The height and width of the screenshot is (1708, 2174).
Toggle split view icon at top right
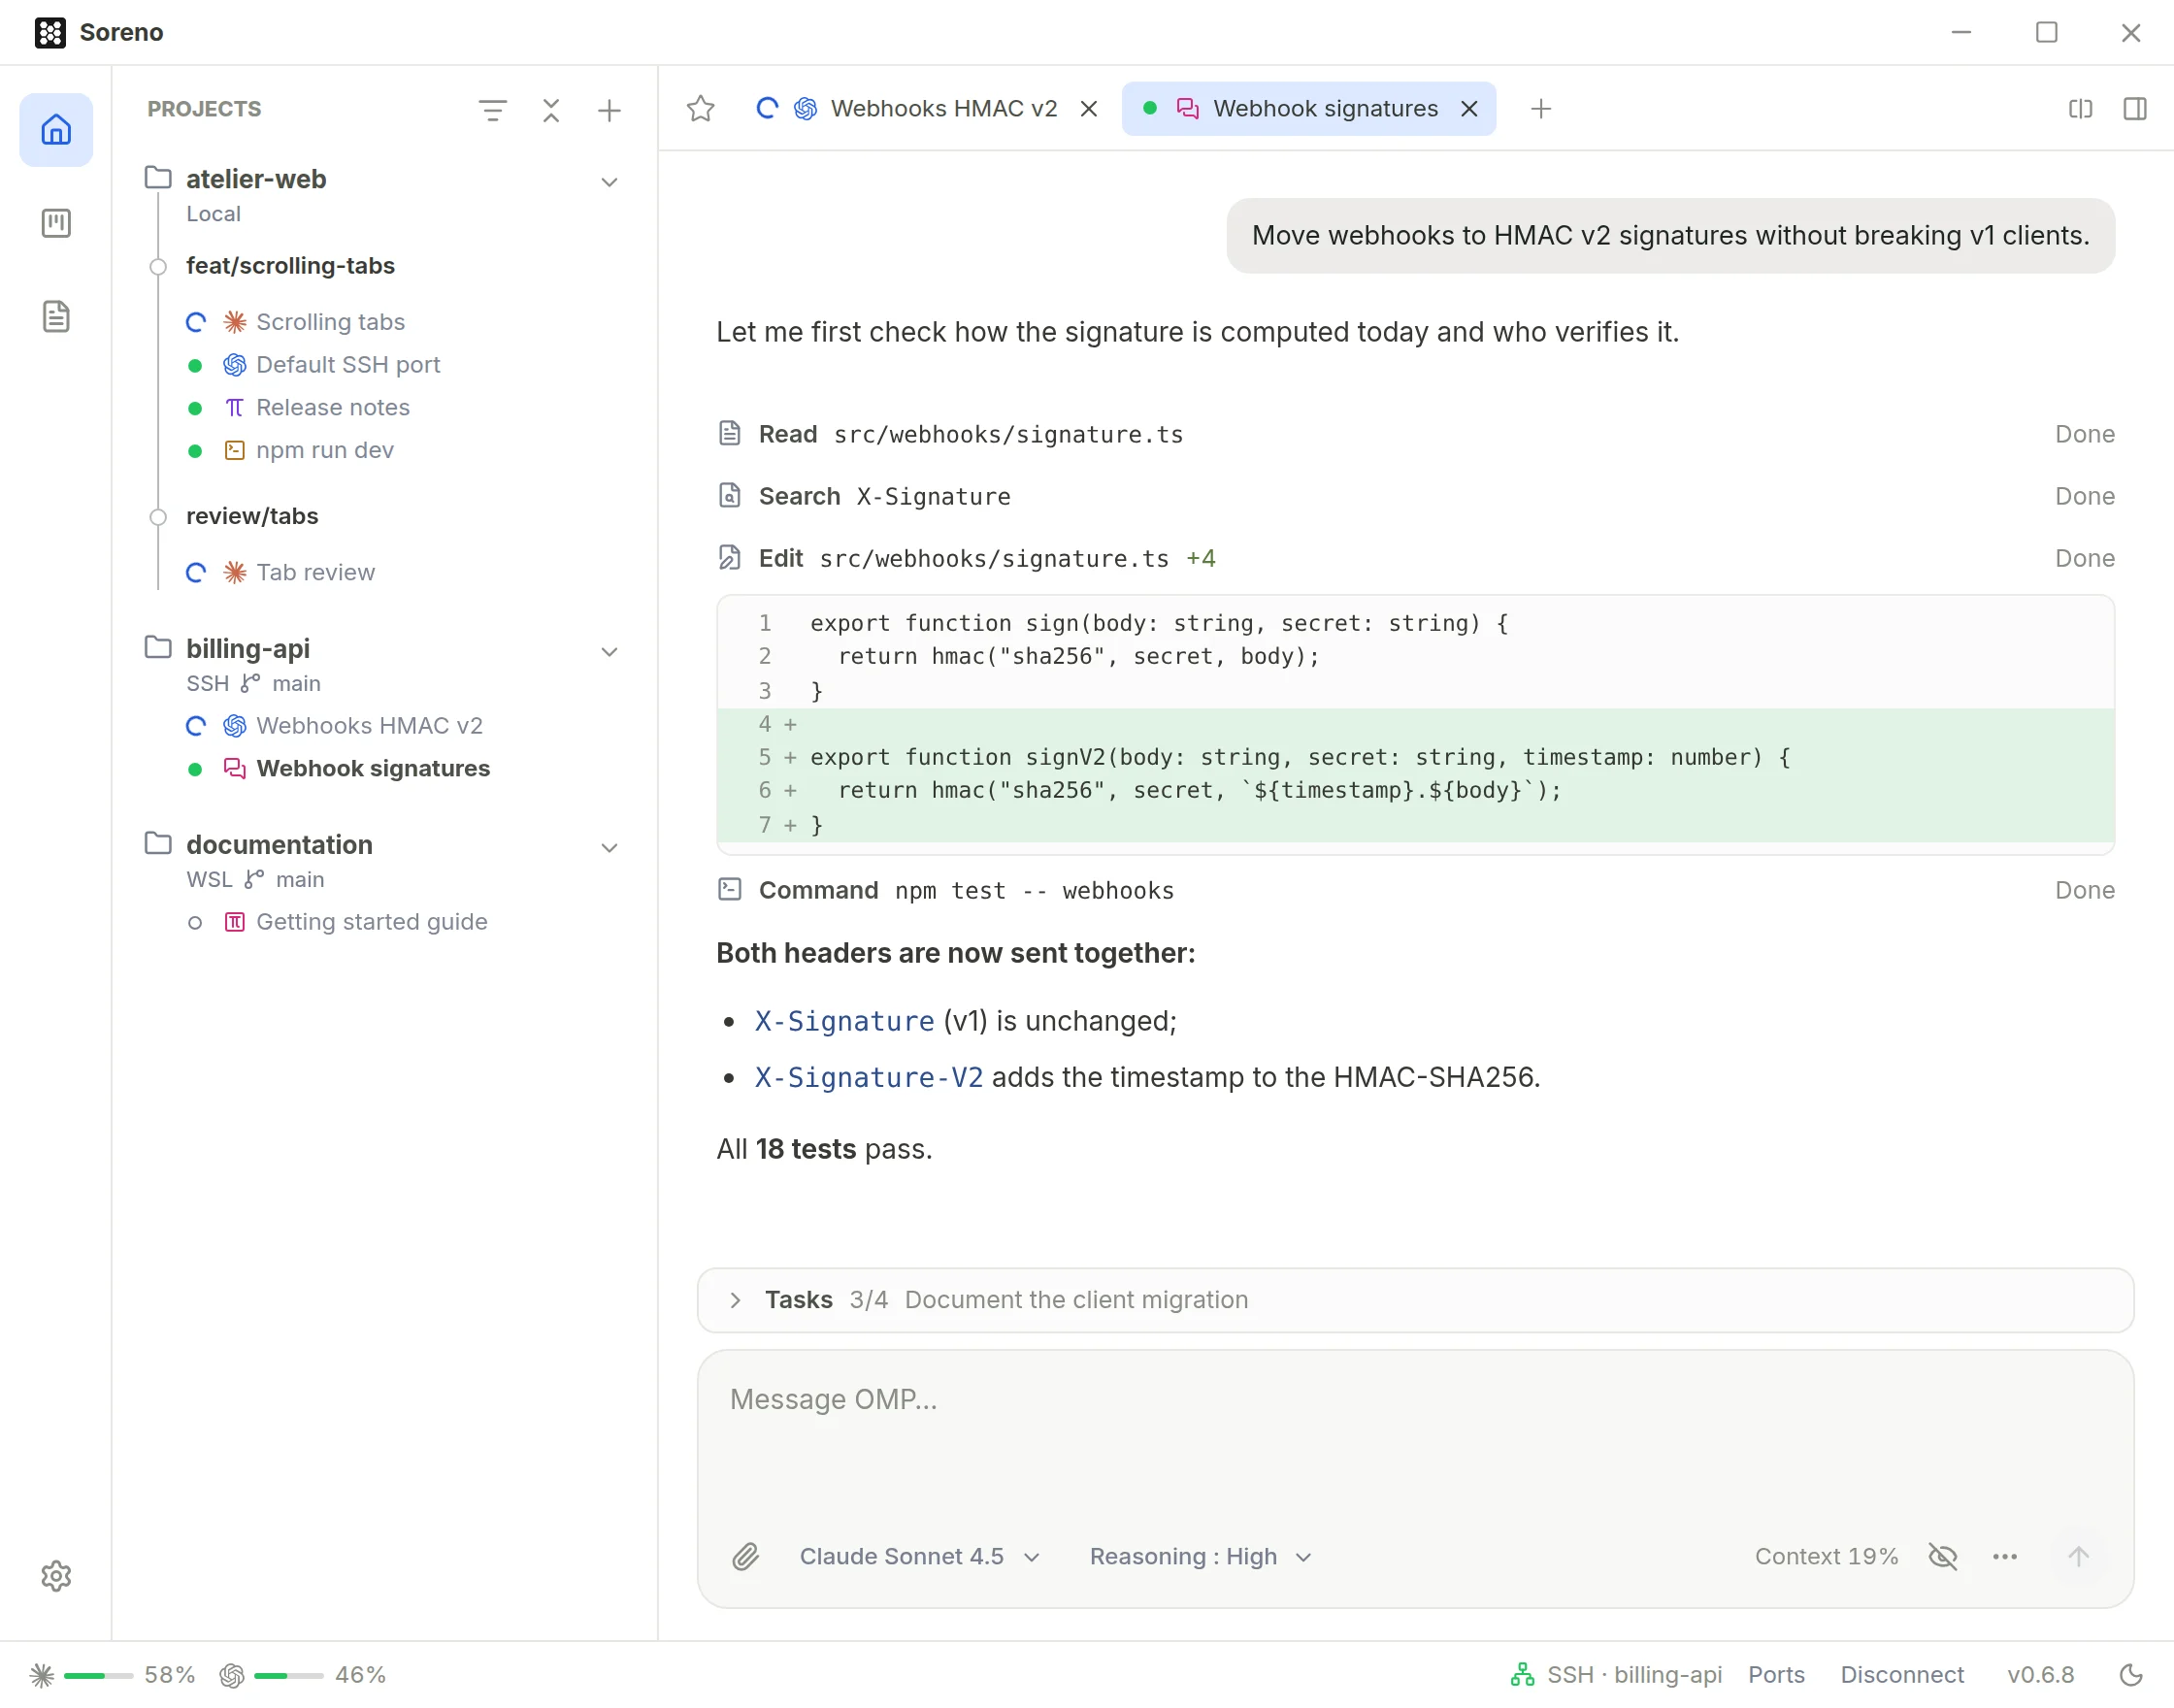click(2081, 108)
